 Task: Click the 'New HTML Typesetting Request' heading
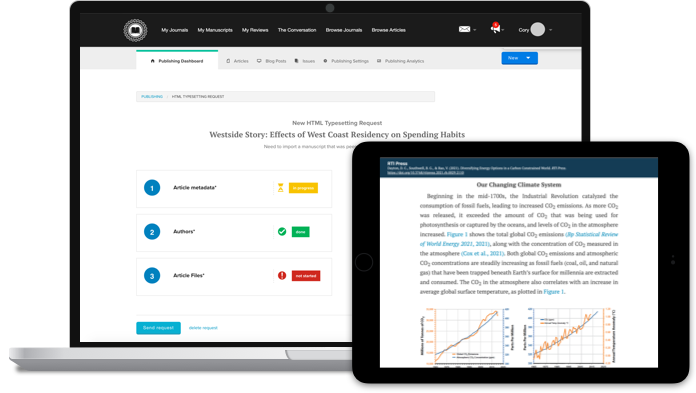(x=337, y=123)
